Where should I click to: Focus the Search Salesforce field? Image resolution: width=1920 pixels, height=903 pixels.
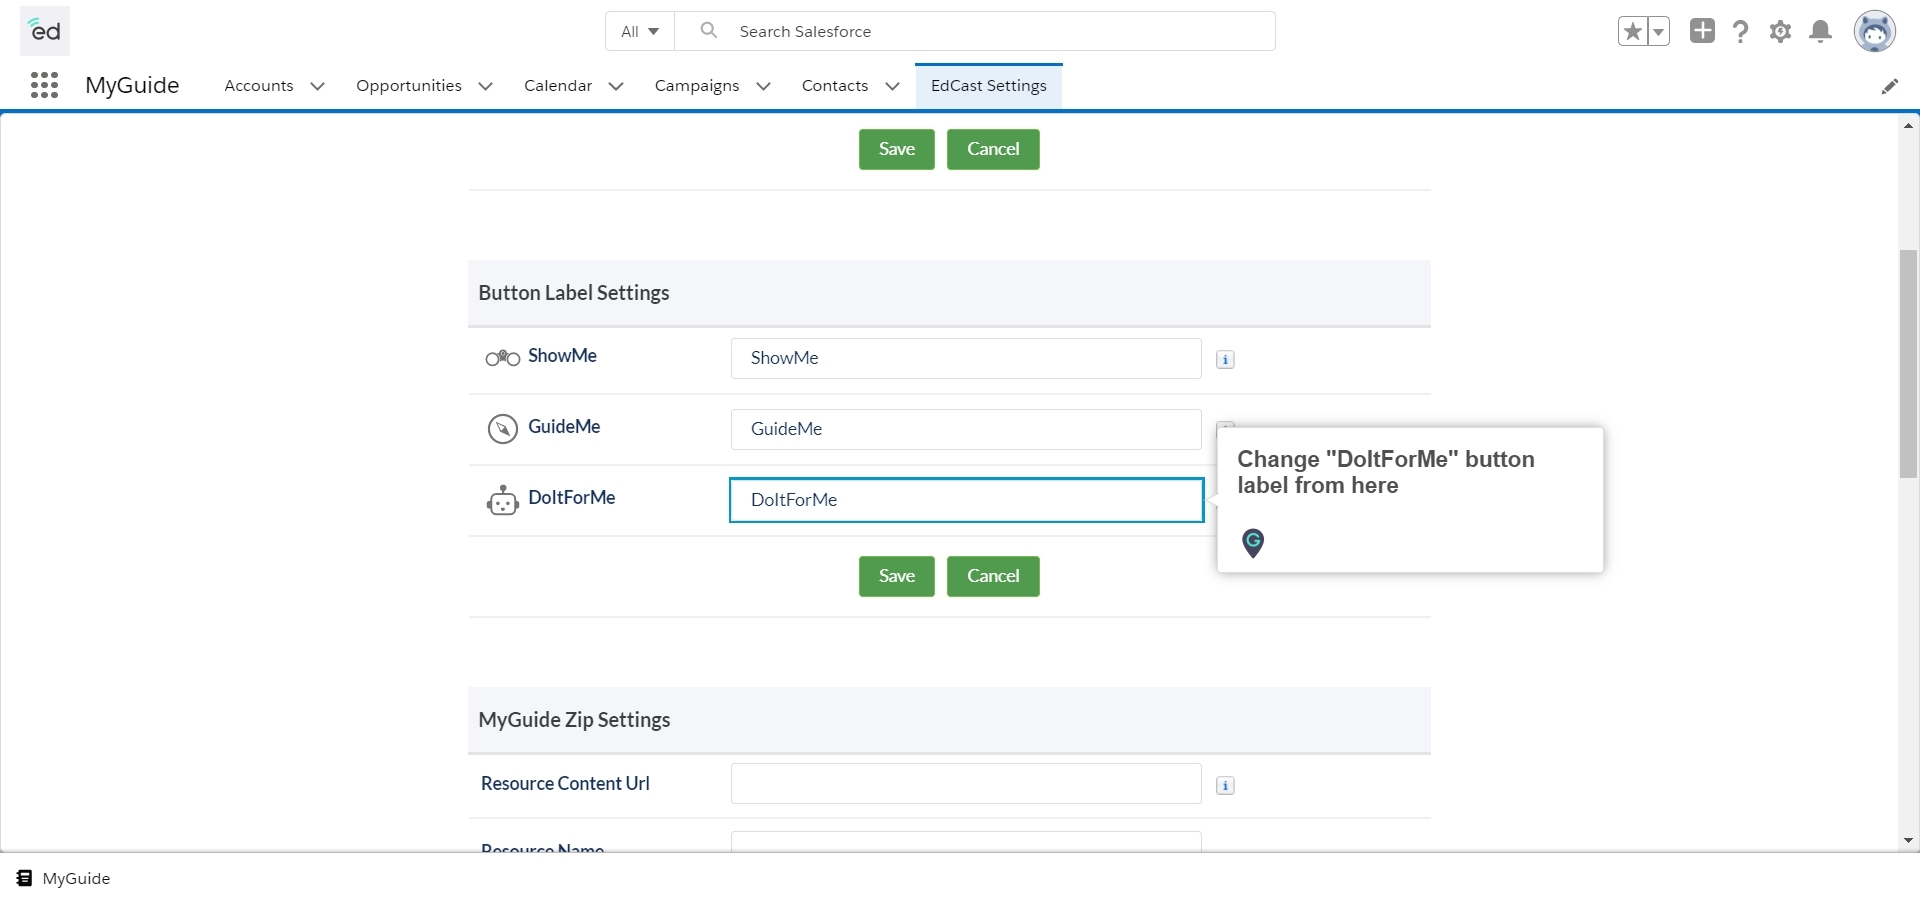(975, 31)
